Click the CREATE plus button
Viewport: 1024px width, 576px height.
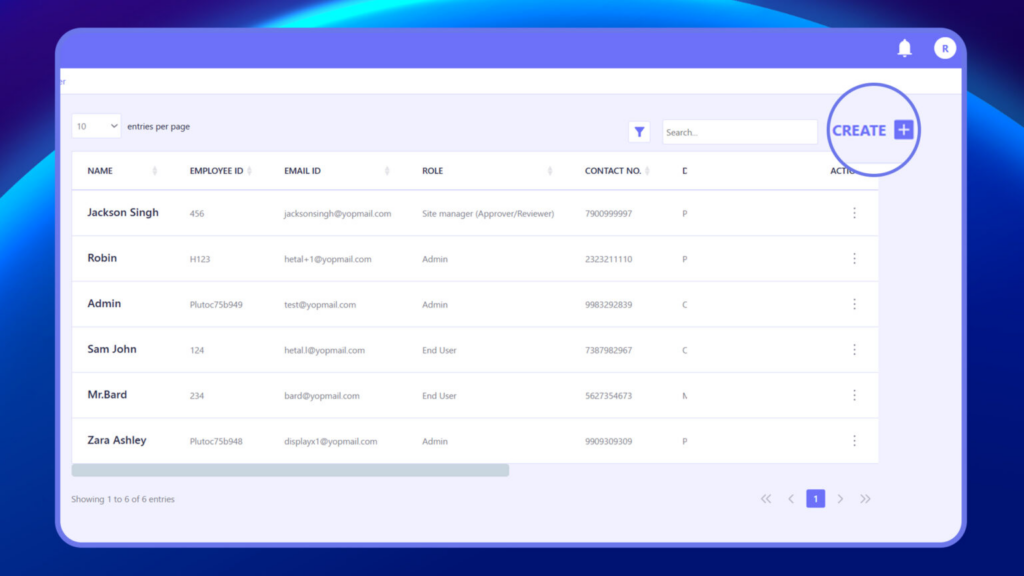click(904, 130)
